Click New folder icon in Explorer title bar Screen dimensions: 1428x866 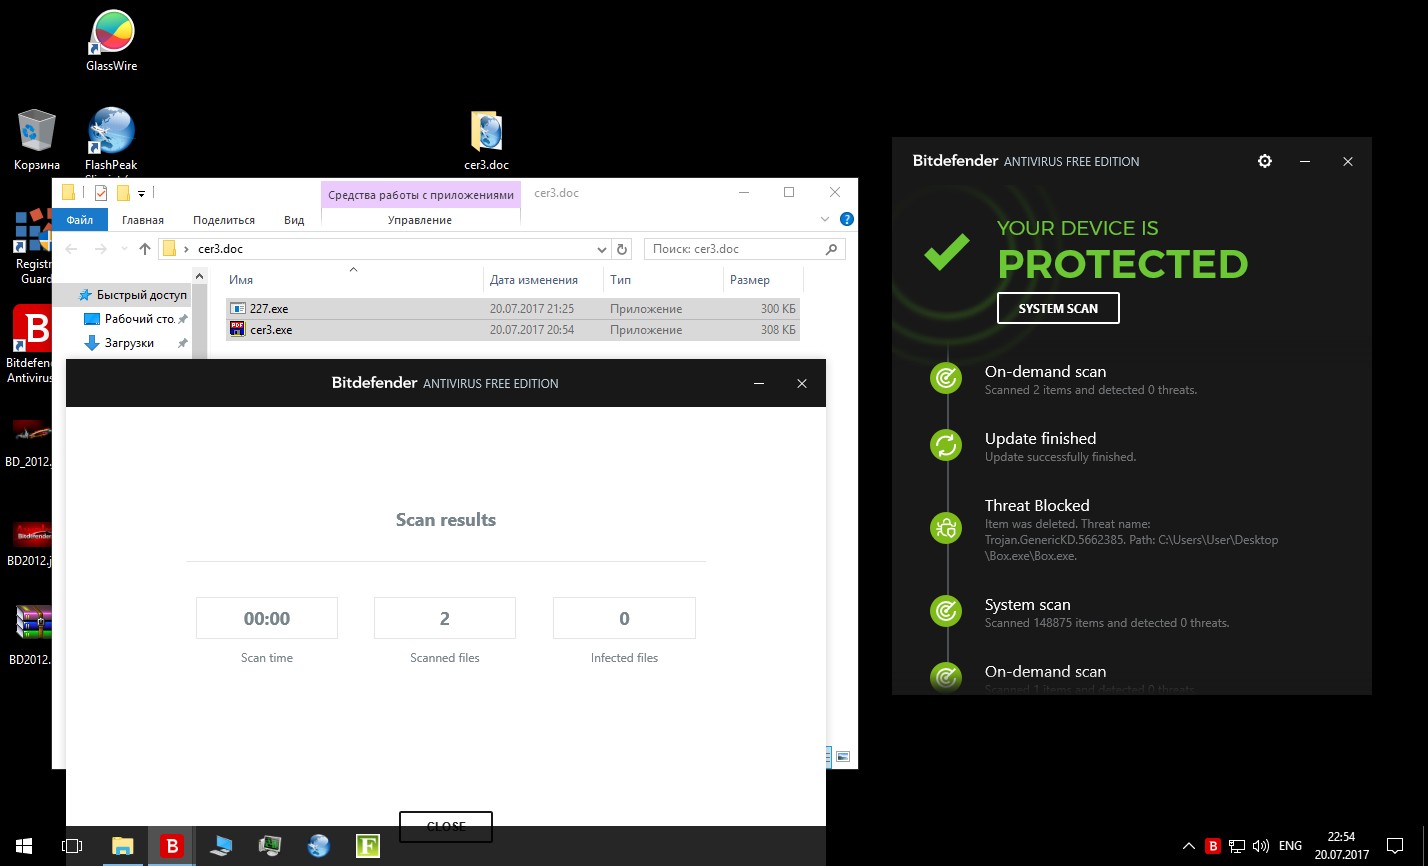(x=124, y=193)
